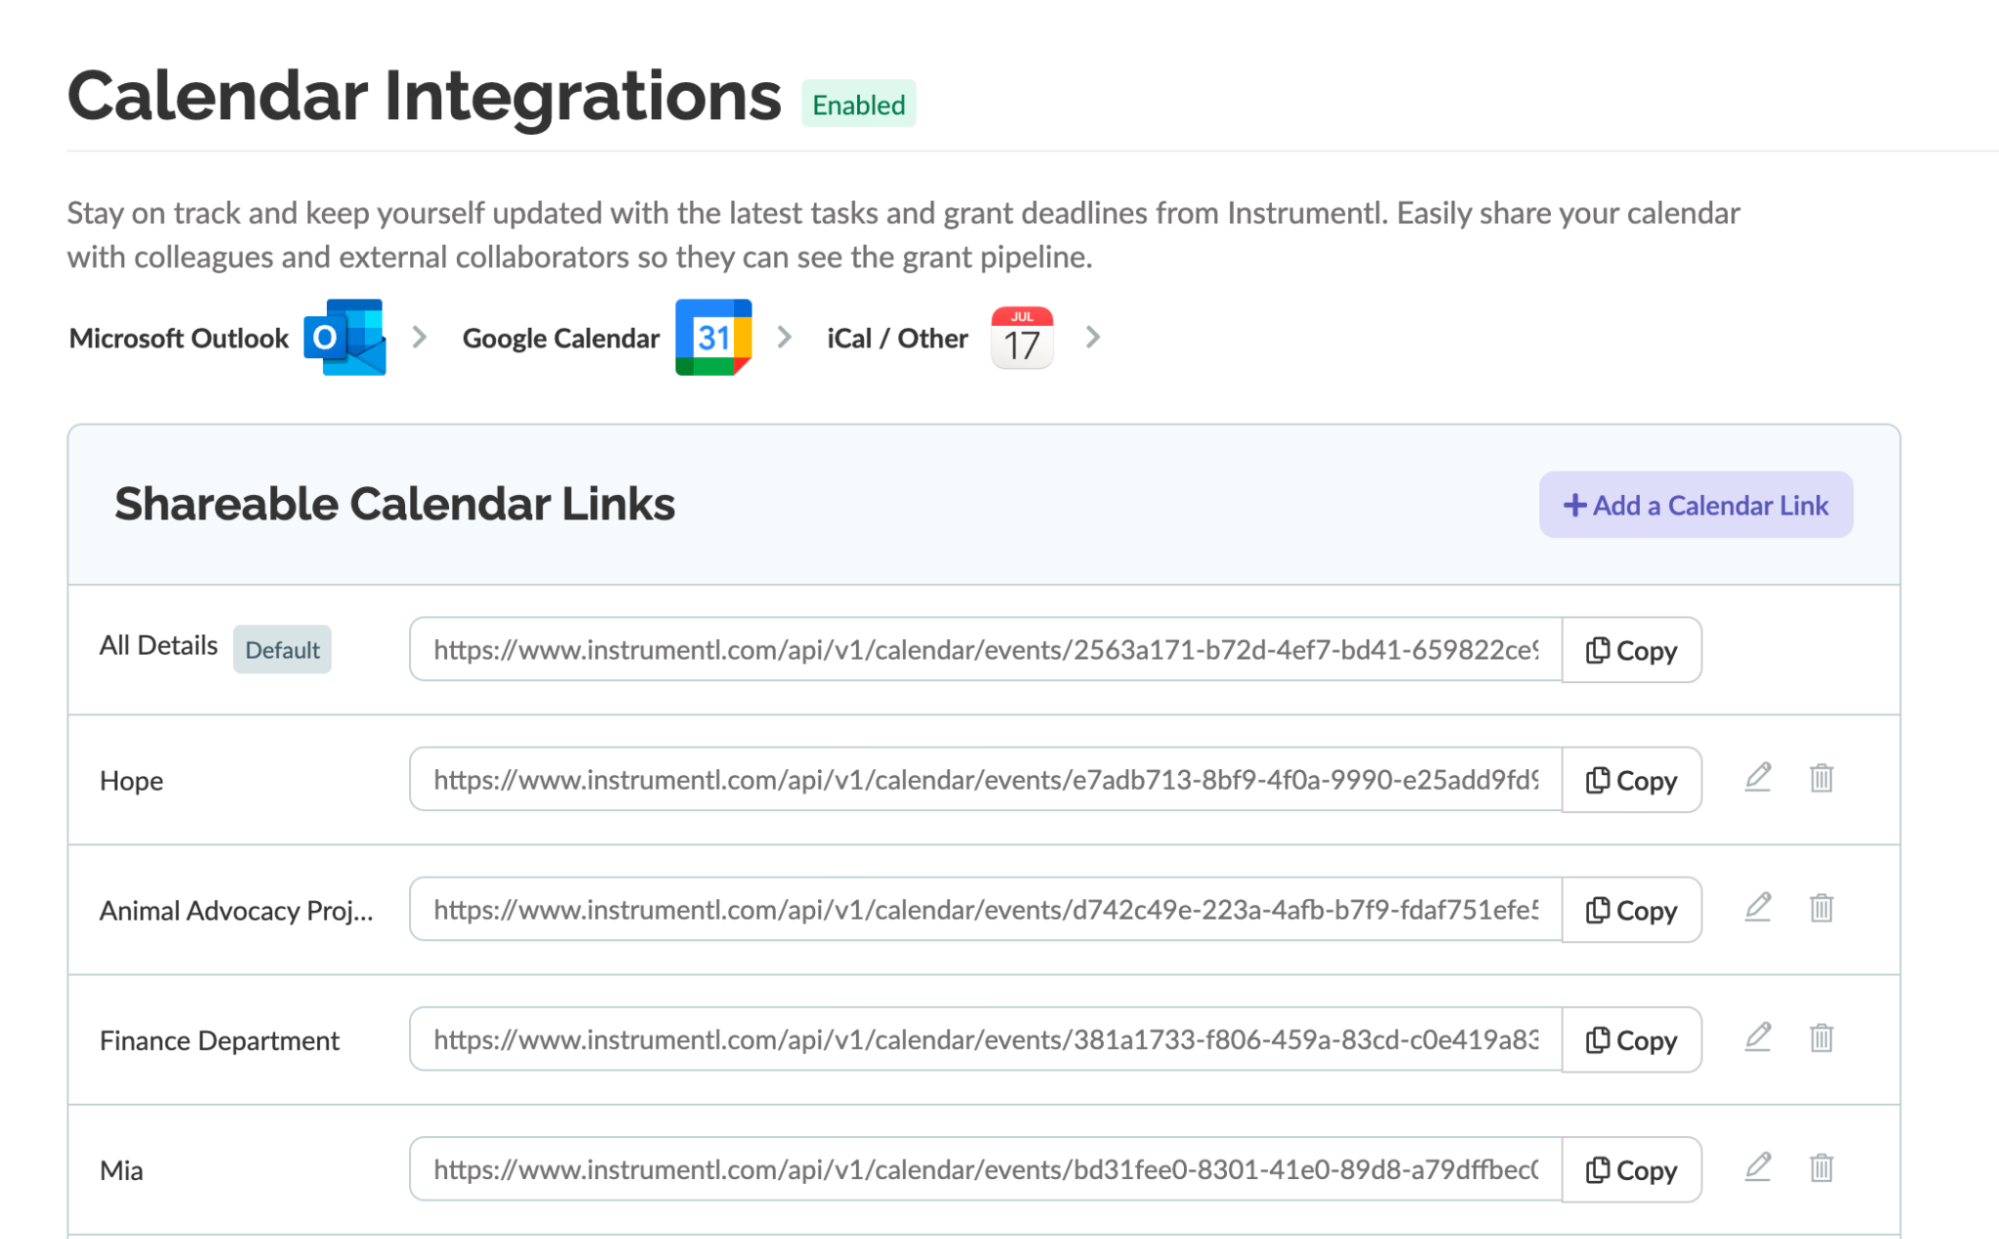Click the Microsoft Outlook icon
This screenshot has height=1239, width=1999.
[345, 337]
